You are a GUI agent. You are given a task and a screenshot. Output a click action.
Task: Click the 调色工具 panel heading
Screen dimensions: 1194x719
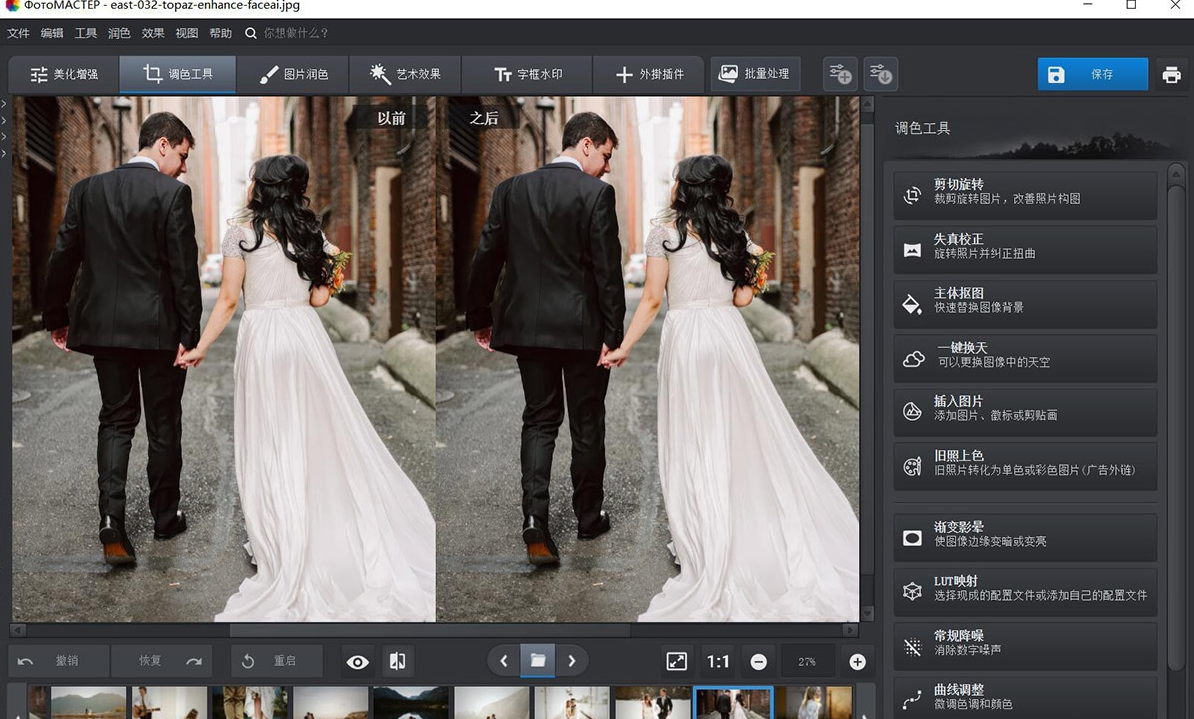[x=922, y=128]
